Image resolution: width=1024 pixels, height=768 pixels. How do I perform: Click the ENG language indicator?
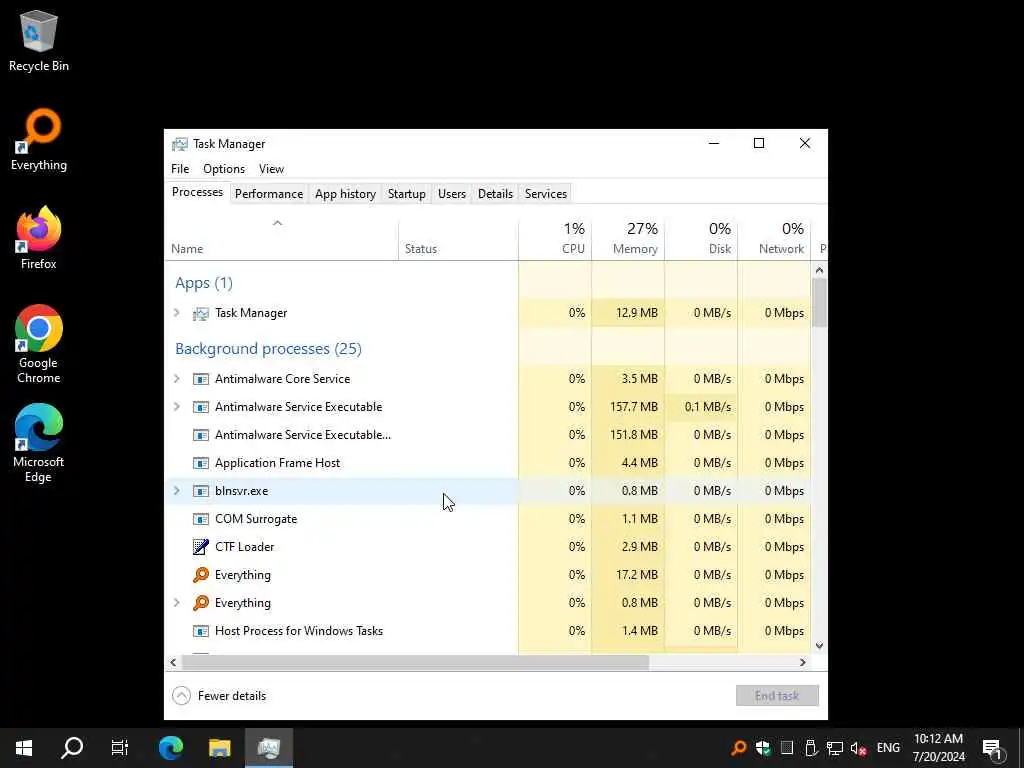tap(888, 748)
